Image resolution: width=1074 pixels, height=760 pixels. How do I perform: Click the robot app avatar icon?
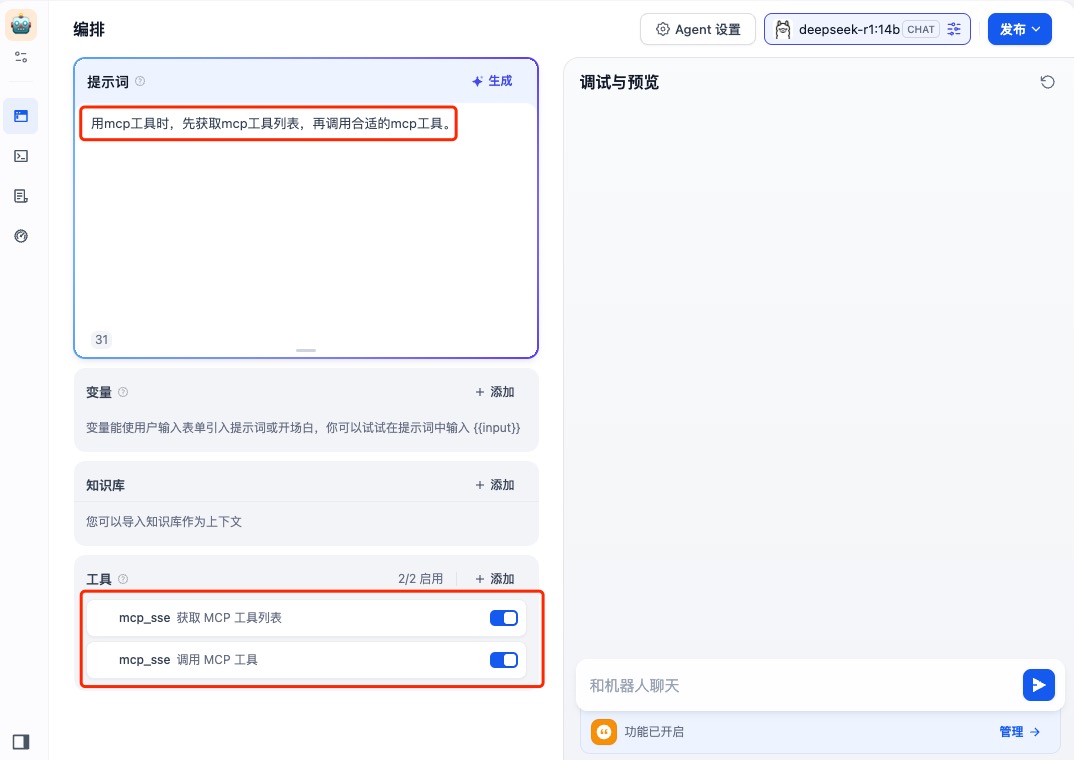pyautogui.click(x=21, y=25)
